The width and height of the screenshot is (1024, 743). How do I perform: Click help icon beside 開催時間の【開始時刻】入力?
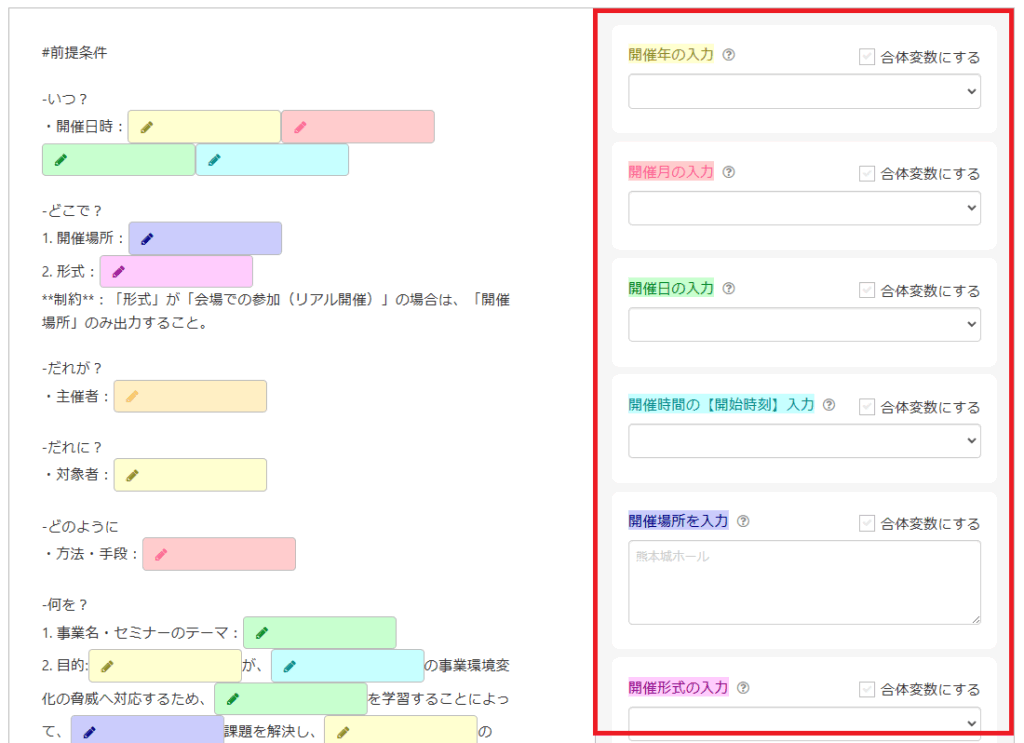click(x=829, y=405)
